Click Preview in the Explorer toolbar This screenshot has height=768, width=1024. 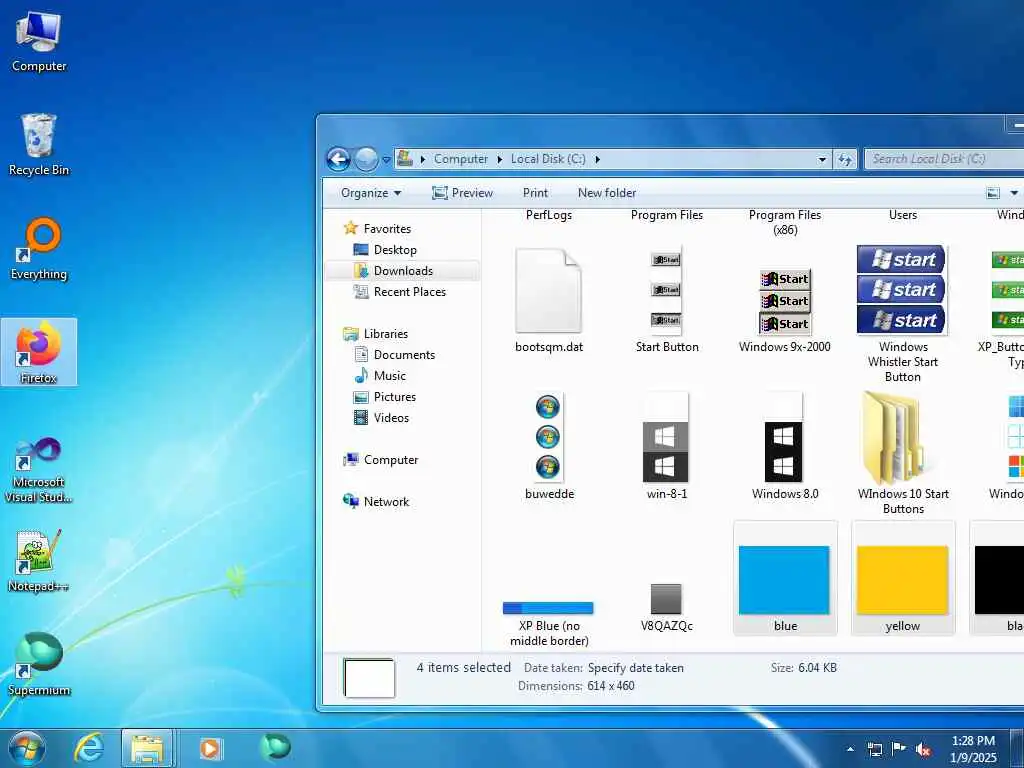(x=462, y=193)
